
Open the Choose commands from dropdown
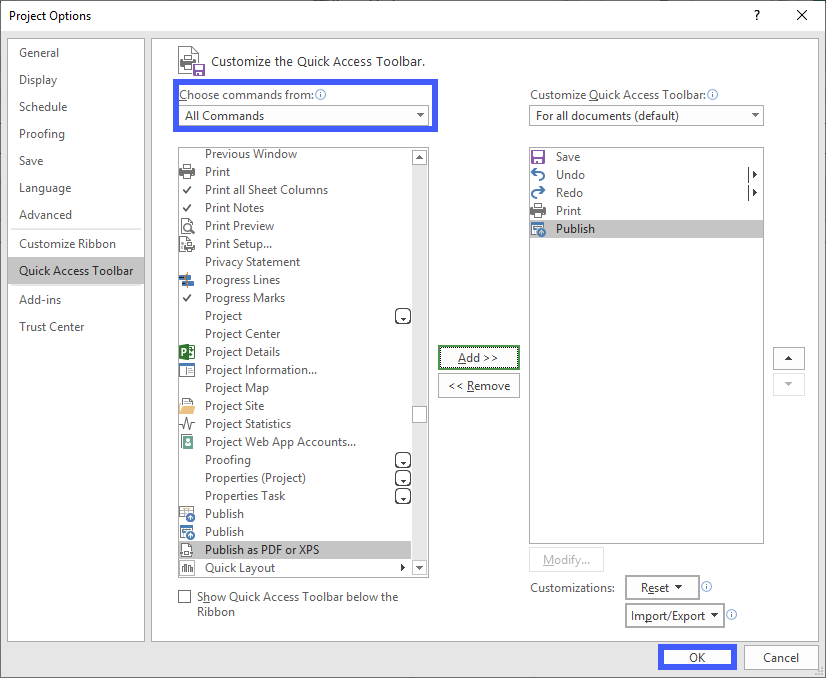304,116
